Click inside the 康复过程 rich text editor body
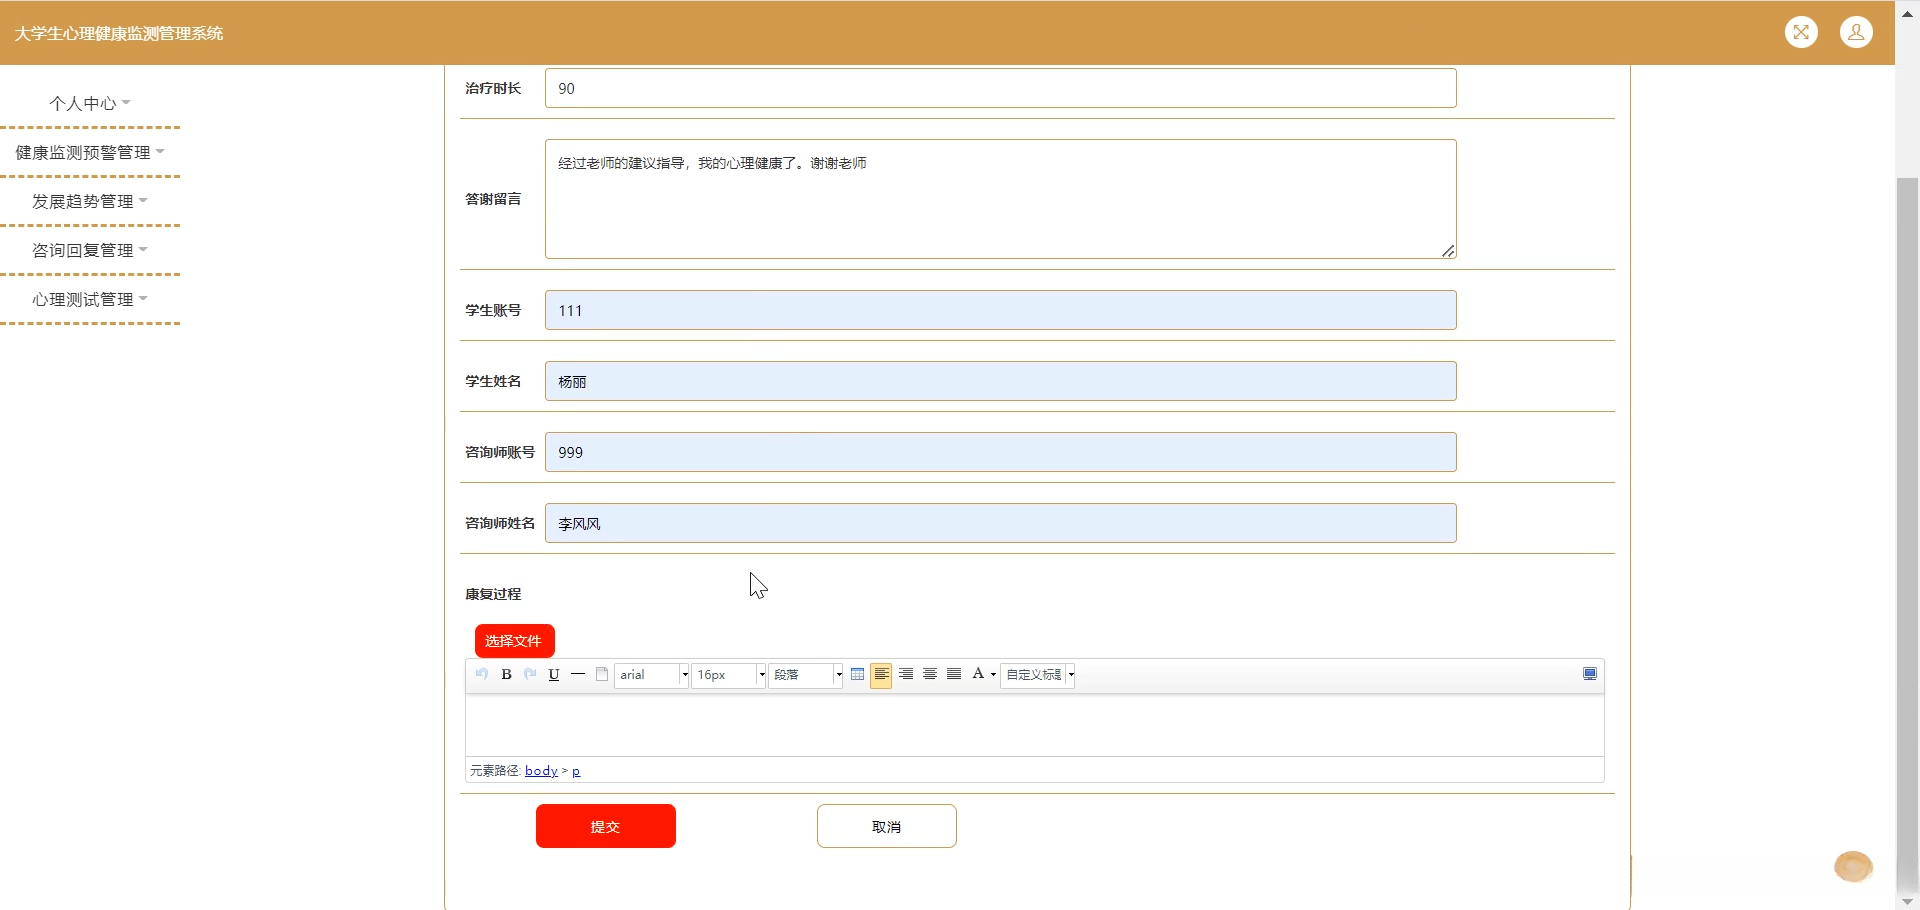Viewport: 1920px width, 910px height. coord(1035,725)
